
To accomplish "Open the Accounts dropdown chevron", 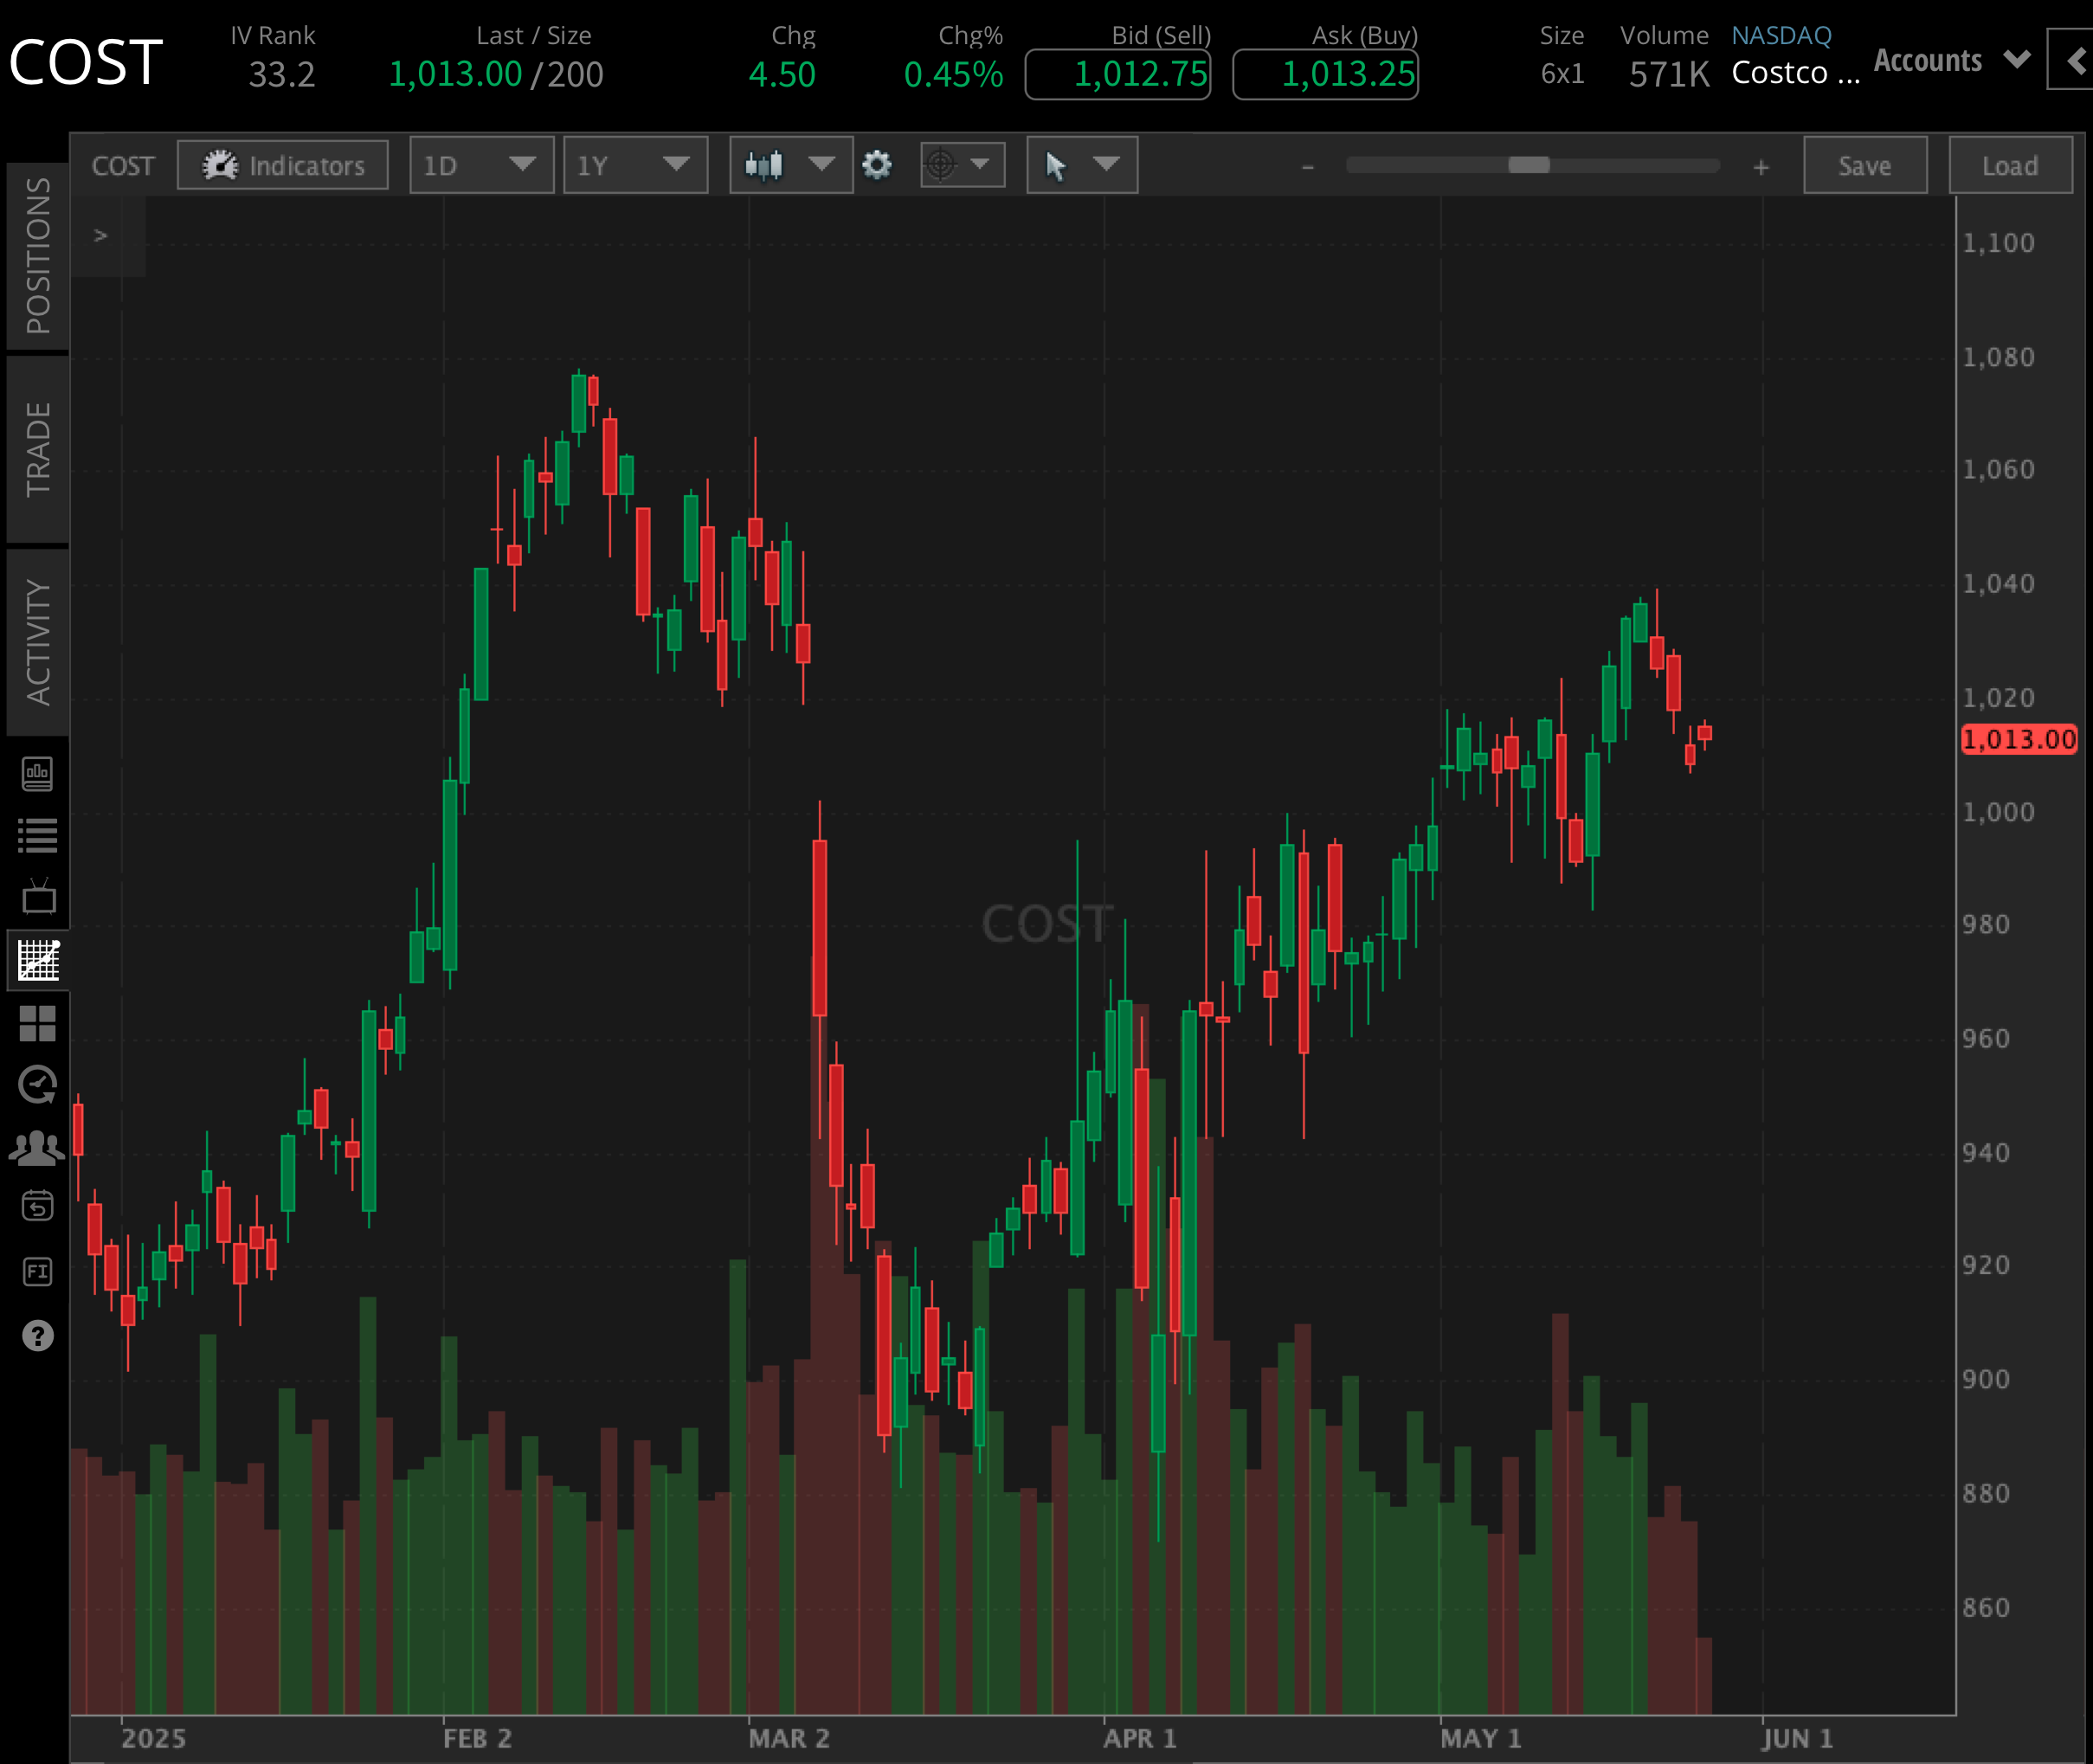I will [2017, 60].
